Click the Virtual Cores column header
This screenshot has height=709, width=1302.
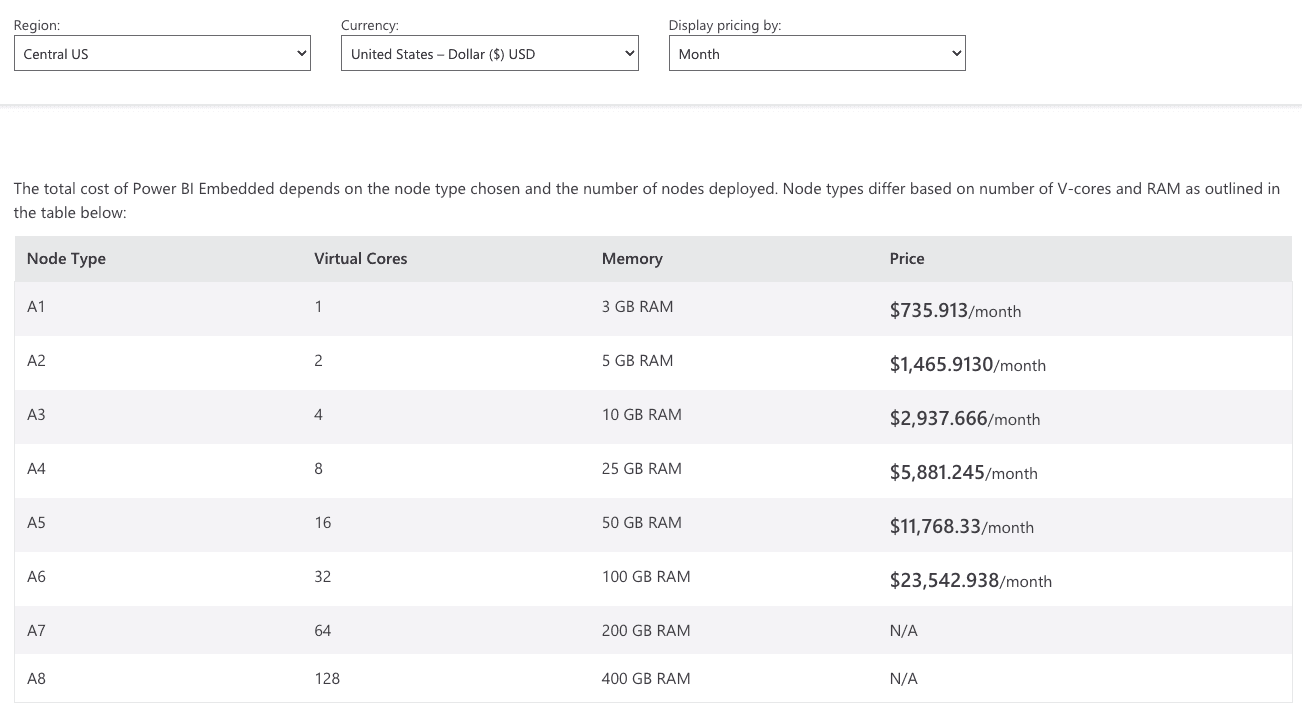(360, 258)
